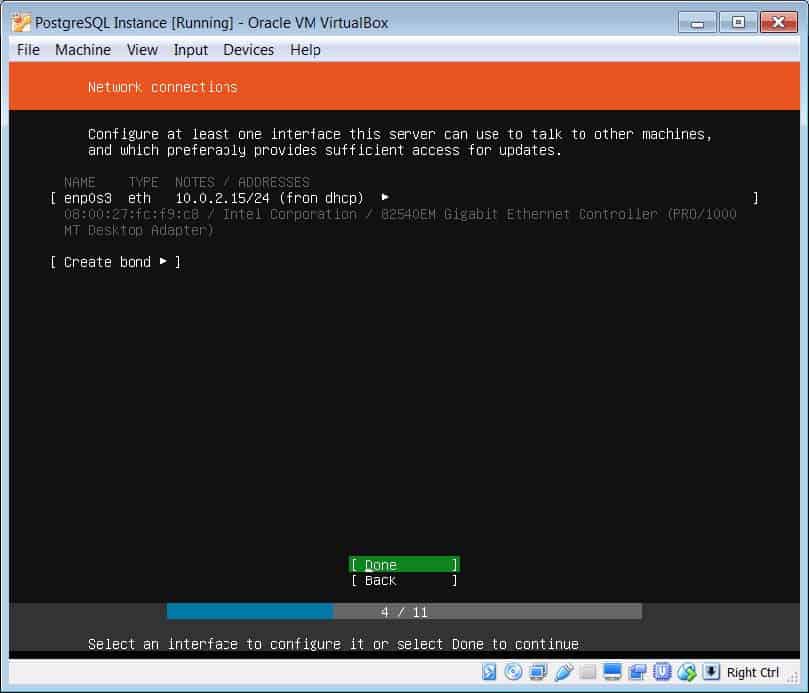809x693 pixels.
Task: Open the optical drive status icon
Action: 513,672
